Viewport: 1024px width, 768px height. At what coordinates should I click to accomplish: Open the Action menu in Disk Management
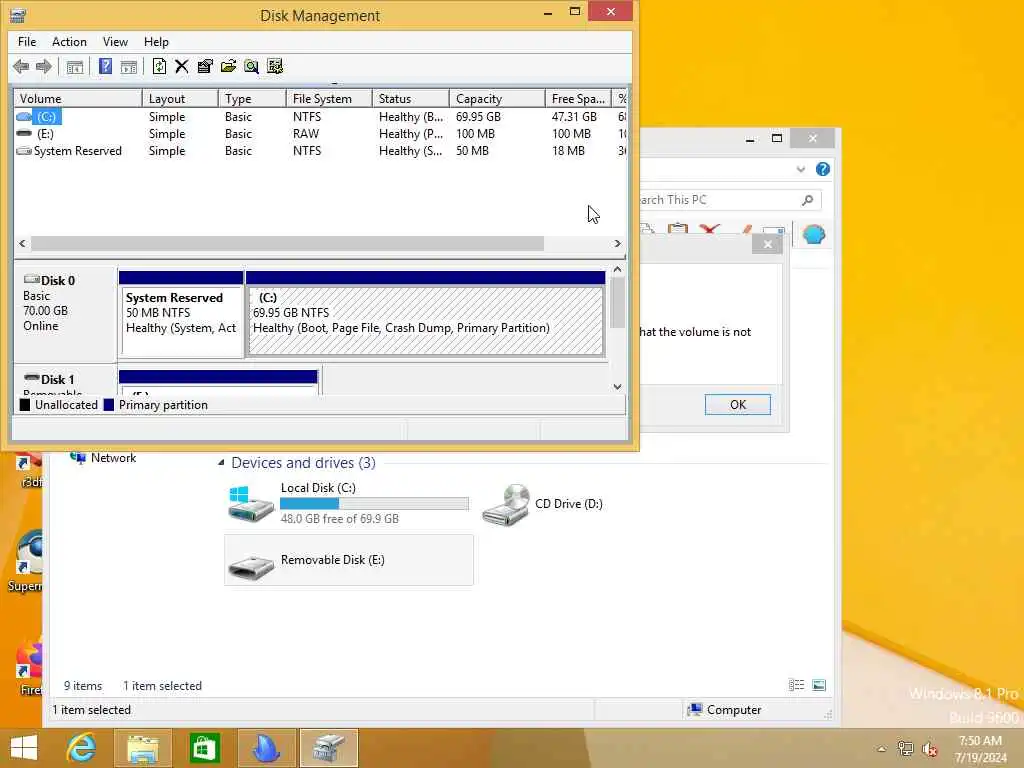[x=69, y=42]
